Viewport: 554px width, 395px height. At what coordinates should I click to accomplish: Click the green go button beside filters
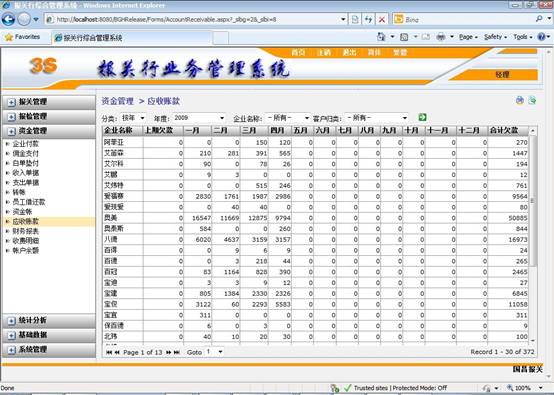pos(422,117)
